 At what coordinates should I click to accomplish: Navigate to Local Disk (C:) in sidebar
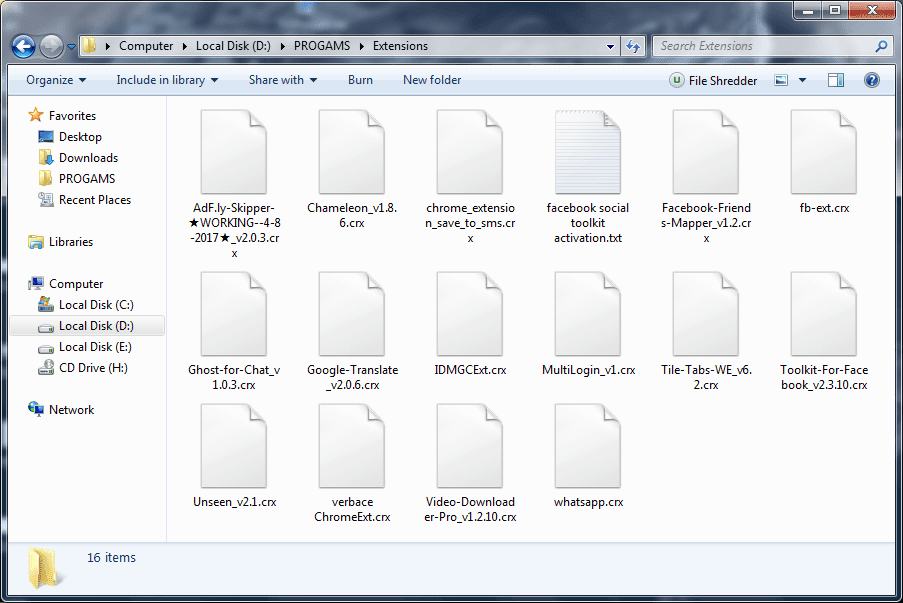[95, 305]
